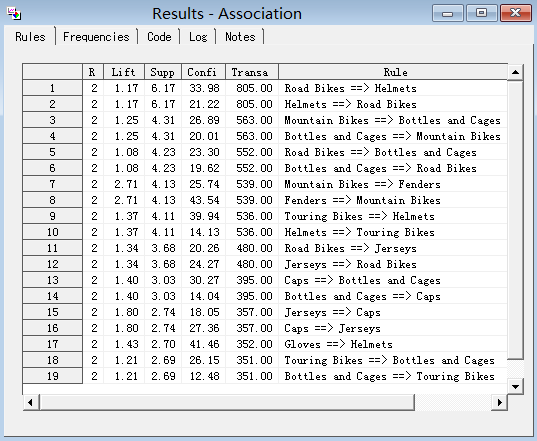537x441 pixels.
Task: Select the Rules tab
Action: click(30, 37)
